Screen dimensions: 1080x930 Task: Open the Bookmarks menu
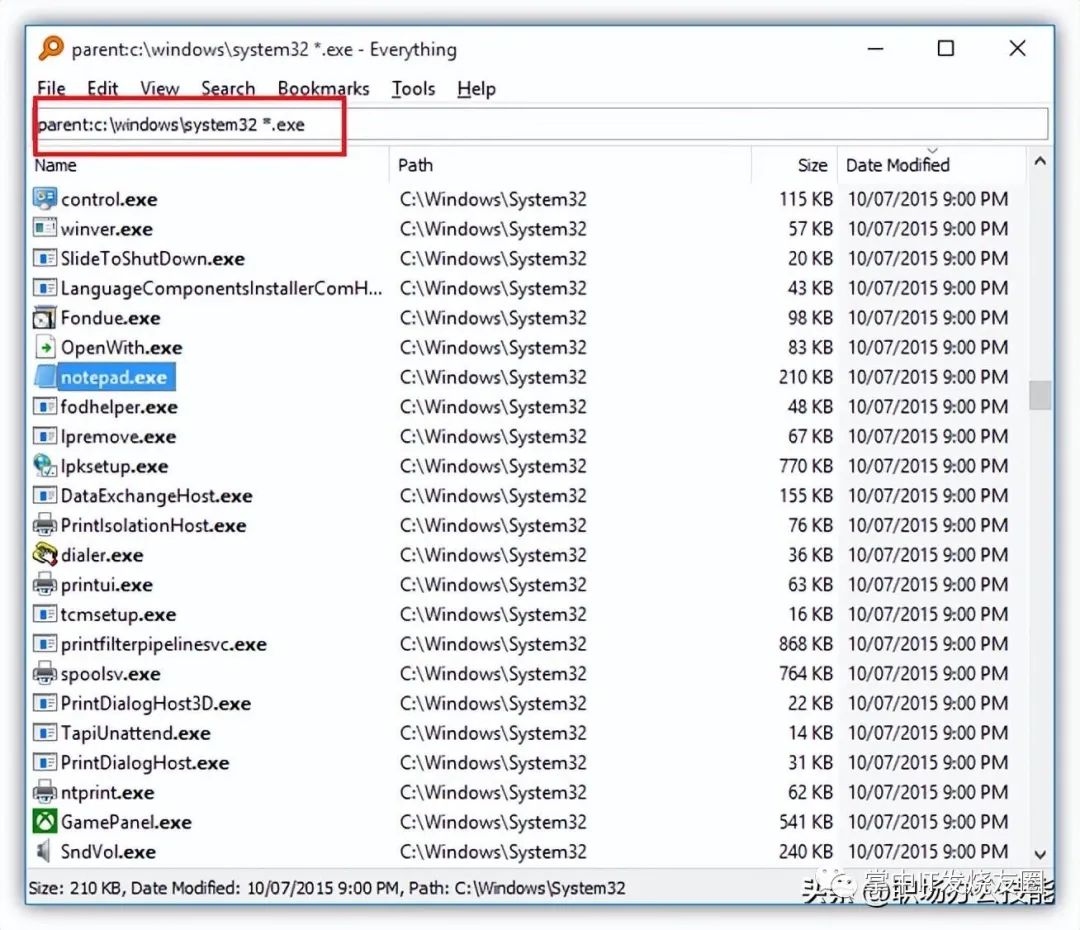point(324,88)
